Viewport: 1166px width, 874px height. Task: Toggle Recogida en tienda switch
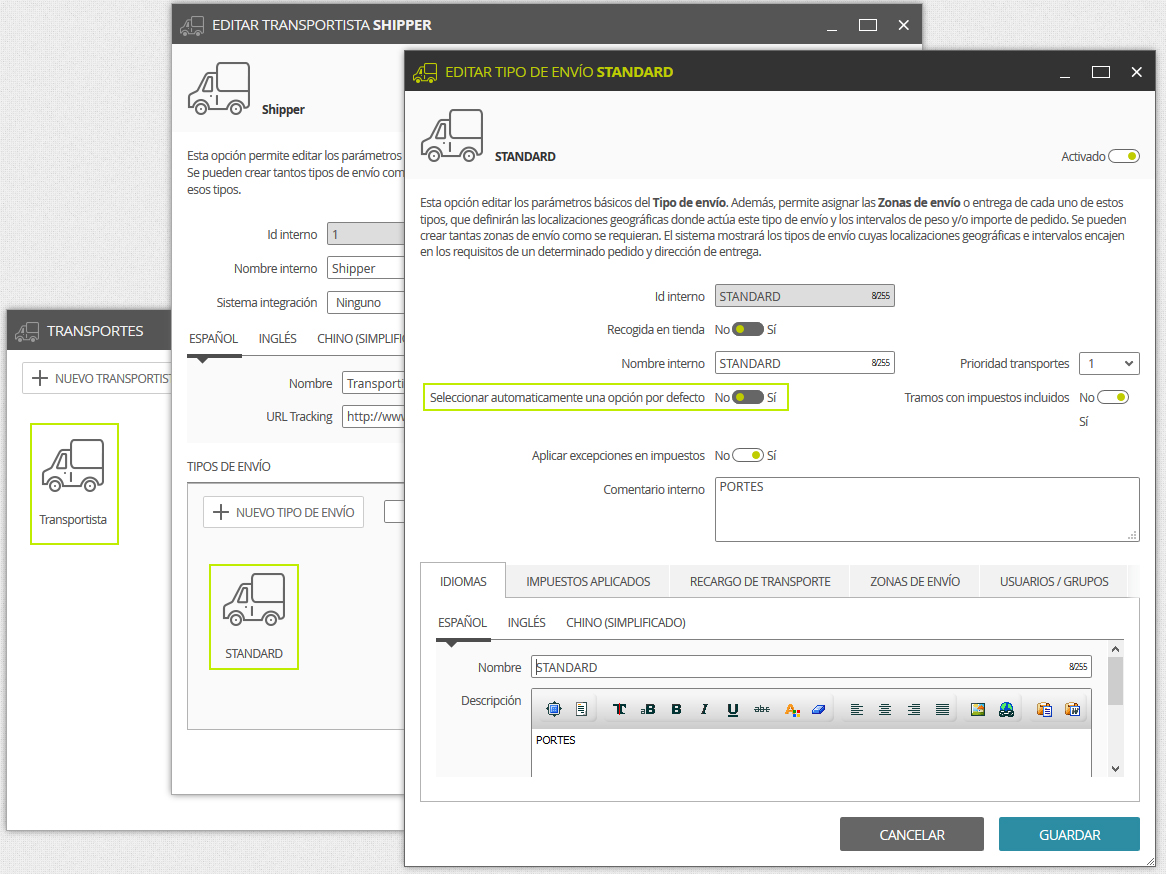(x=747, y=330)
